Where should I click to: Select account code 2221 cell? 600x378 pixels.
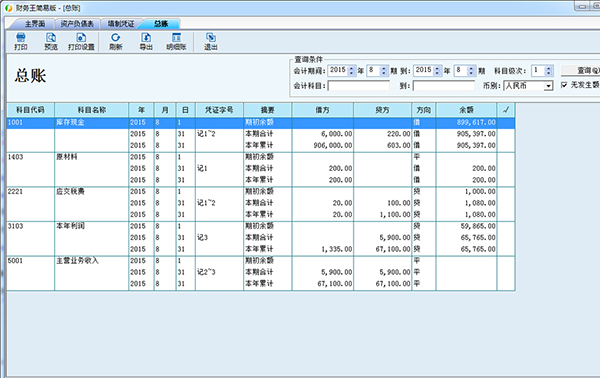pos(30,191)
